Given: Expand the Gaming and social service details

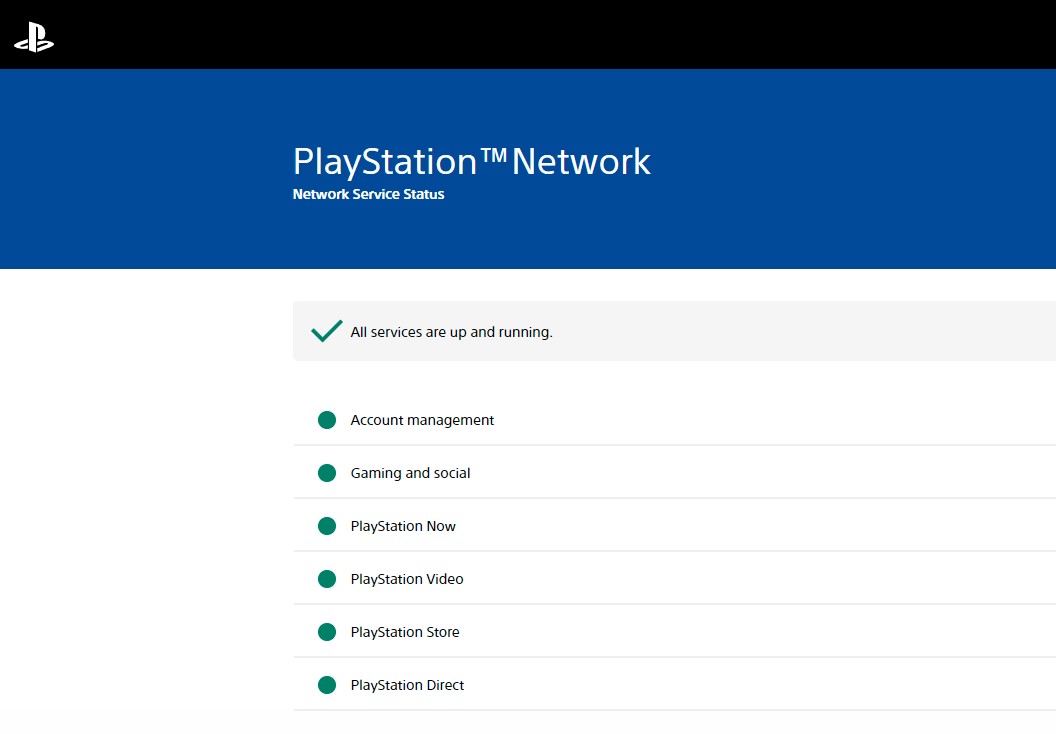Looking at the screenshot, I should click(x=600, y=472).
